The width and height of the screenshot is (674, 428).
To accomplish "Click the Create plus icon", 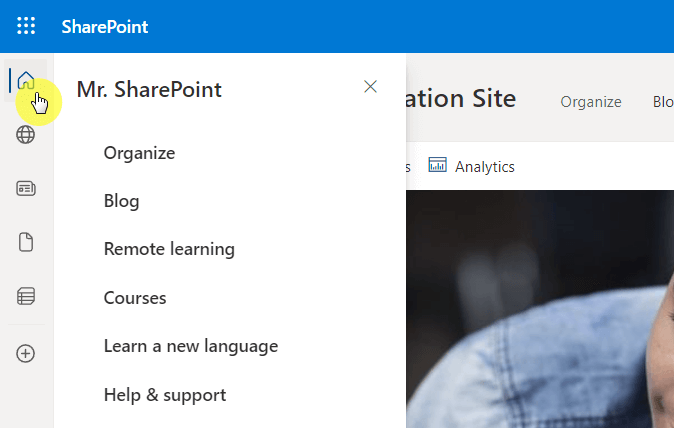I will 25,354.
